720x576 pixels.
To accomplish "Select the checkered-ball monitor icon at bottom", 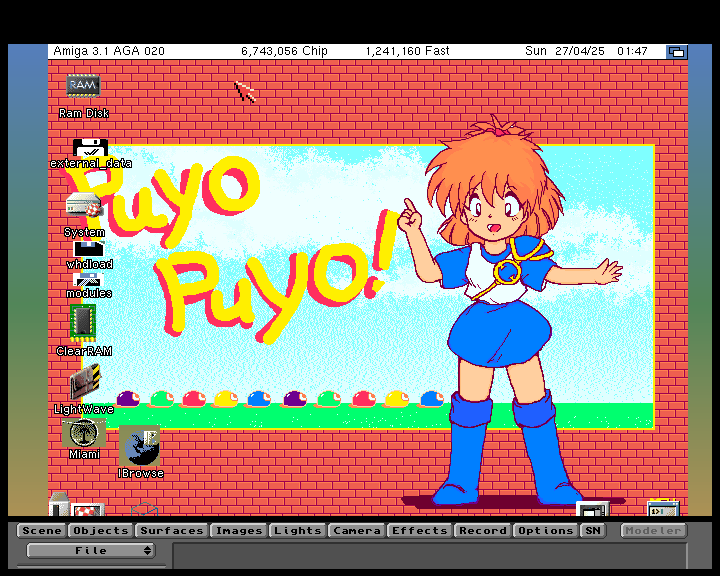I will [87, 510].
